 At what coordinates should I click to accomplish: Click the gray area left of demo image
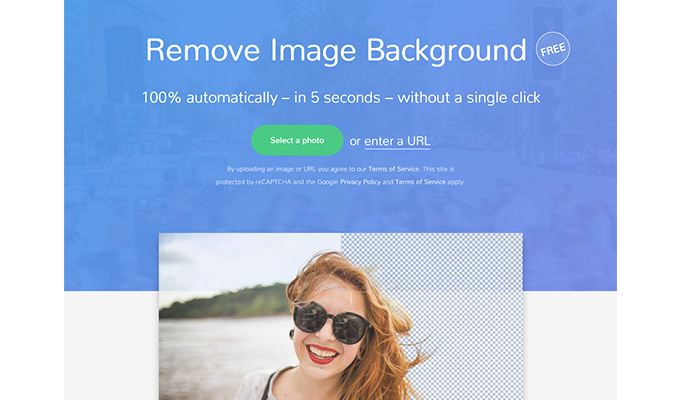point(110,345)
